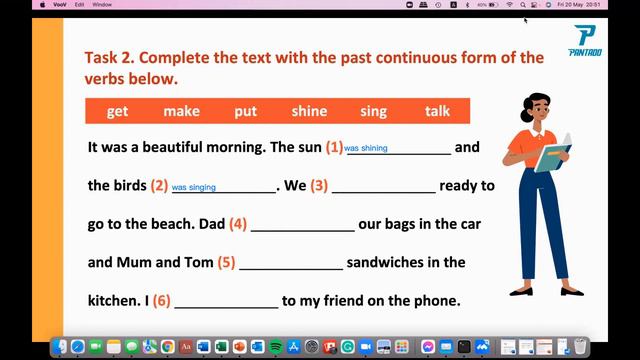Viewport: 640px width, 360px height.
Task: Open the Edit menu
Action: point(79,4)
